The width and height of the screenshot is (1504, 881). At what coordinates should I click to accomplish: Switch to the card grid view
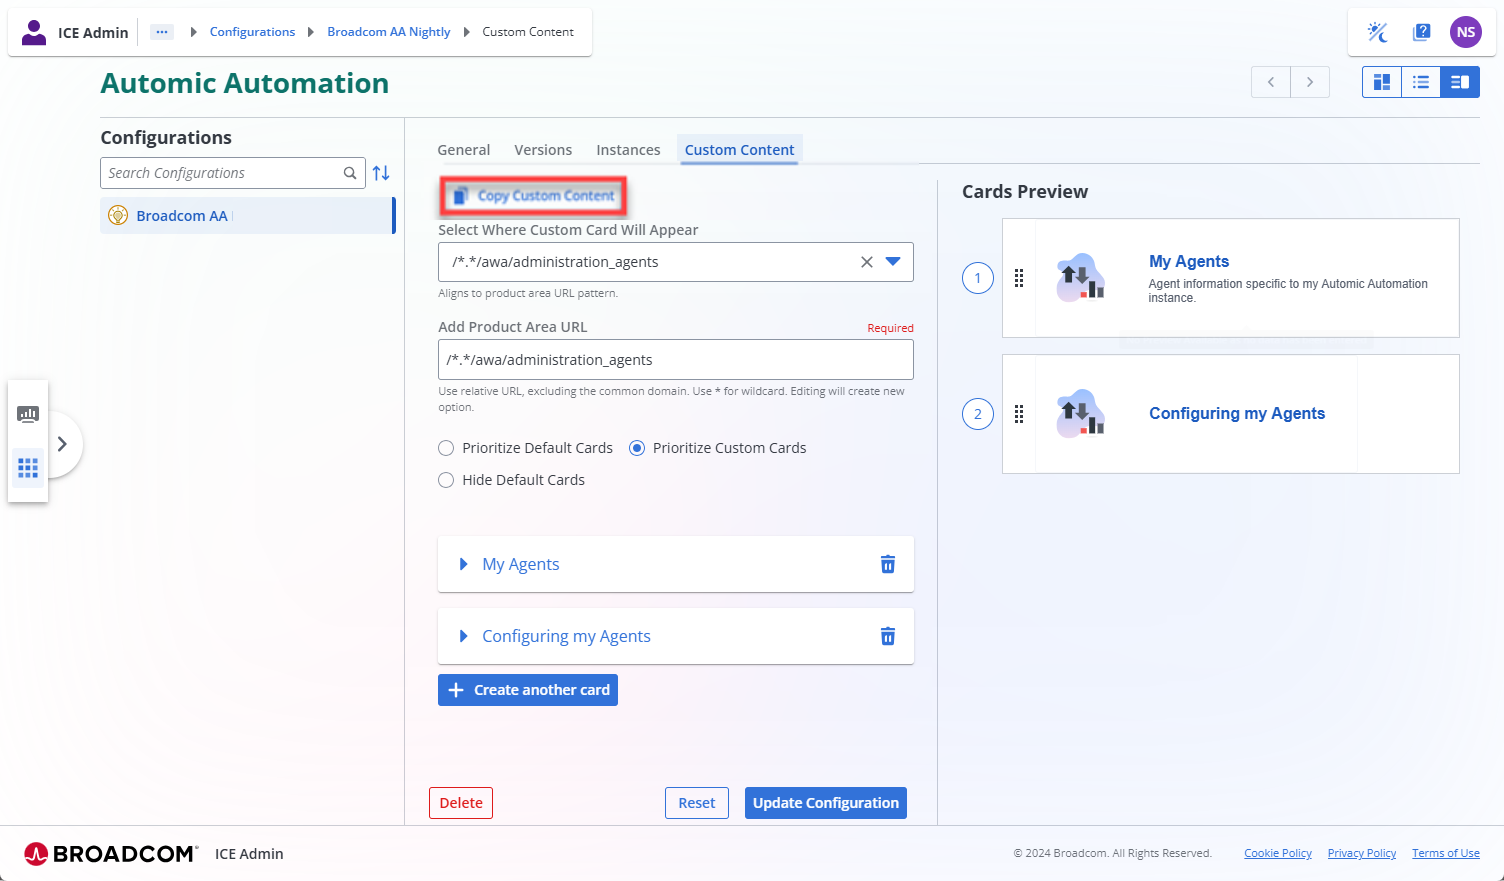click(1382, 82)
